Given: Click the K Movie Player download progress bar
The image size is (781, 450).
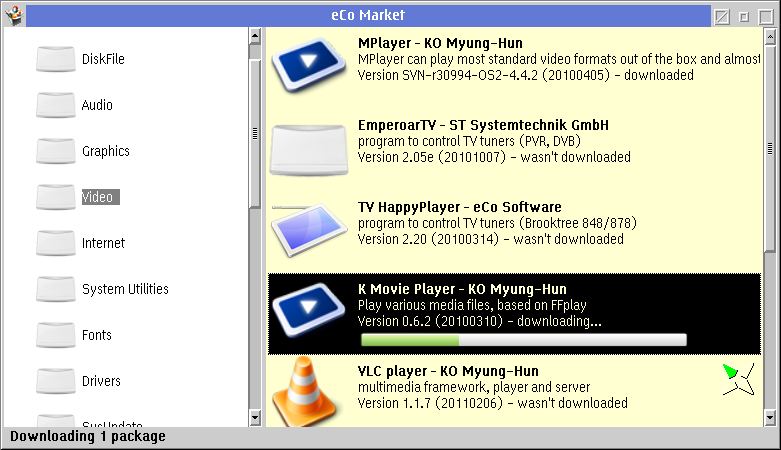Looking at the screenshot, I should pyautogui.click(x=524, y=340).
